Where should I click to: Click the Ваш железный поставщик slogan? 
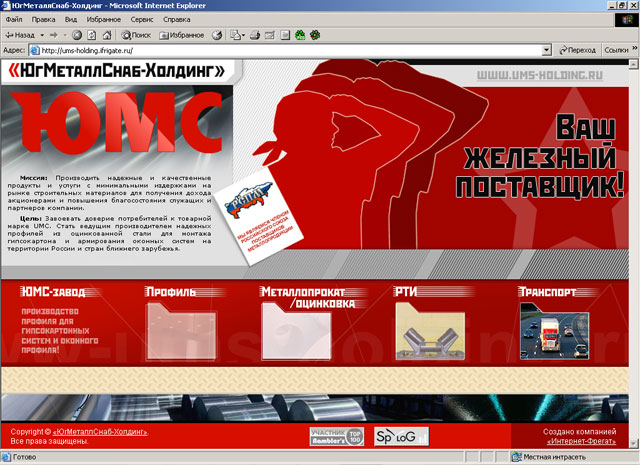click(x=540, y=156)
